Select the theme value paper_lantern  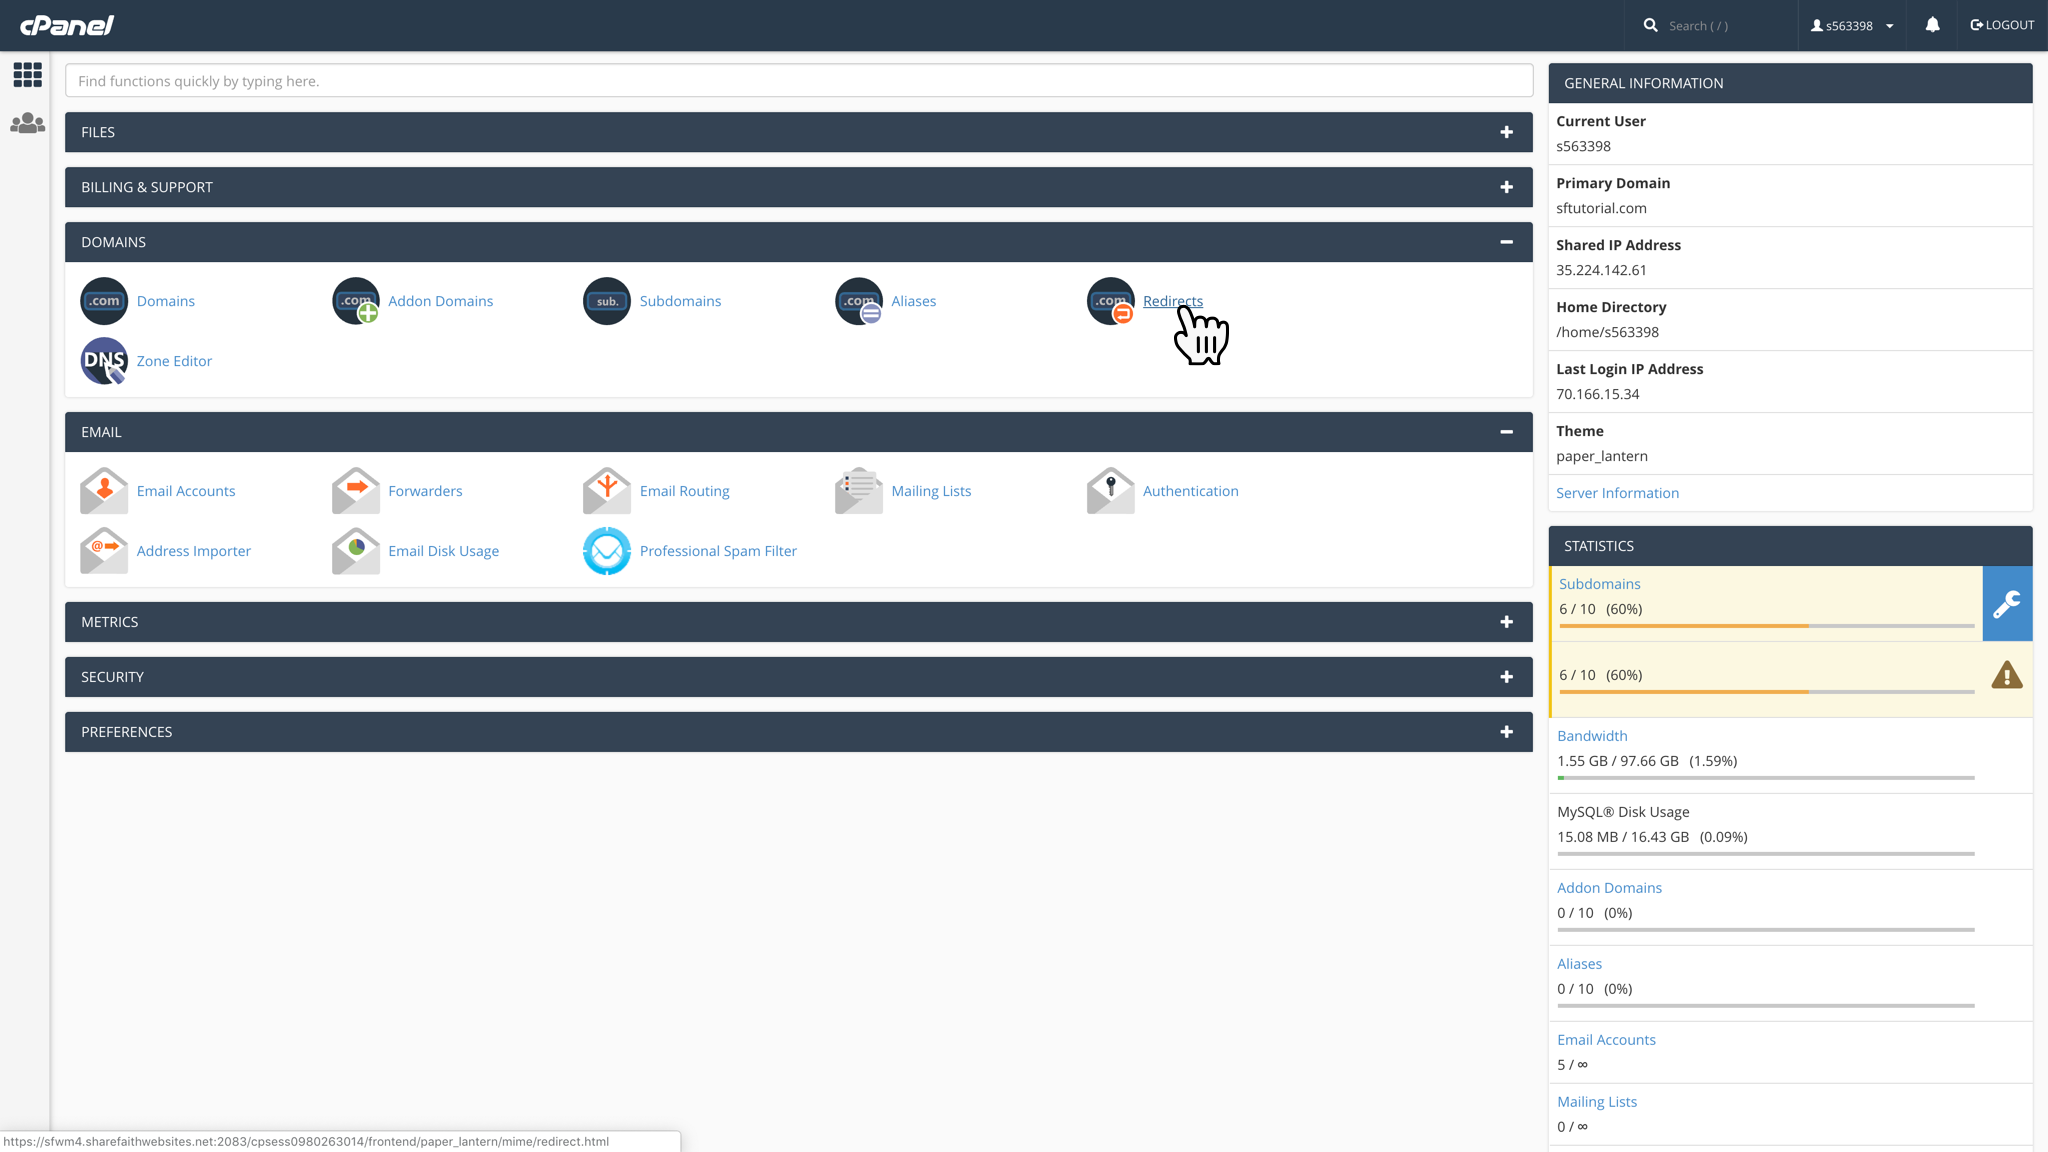(x=1602, y=456)
